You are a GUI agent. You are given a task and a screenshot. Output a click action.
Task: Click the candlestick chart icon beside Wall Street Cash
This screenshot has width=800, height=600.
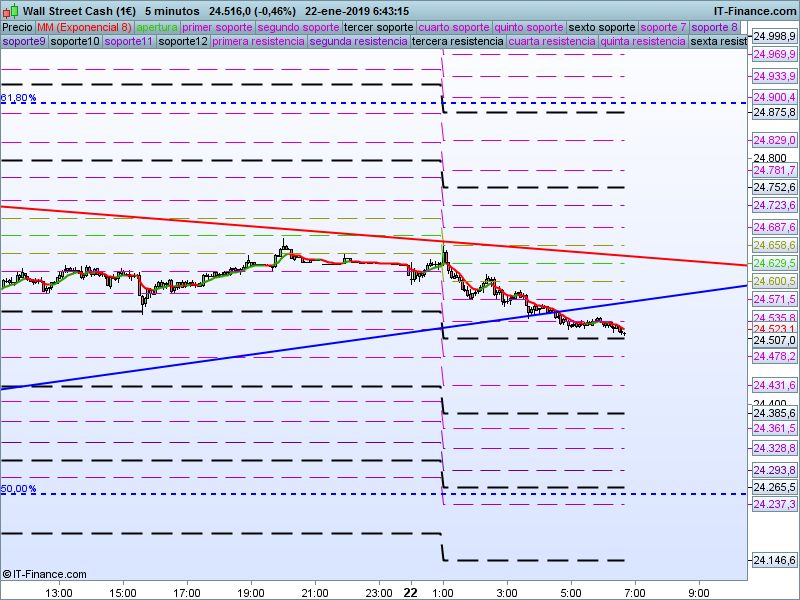click(x=11, y=11)
